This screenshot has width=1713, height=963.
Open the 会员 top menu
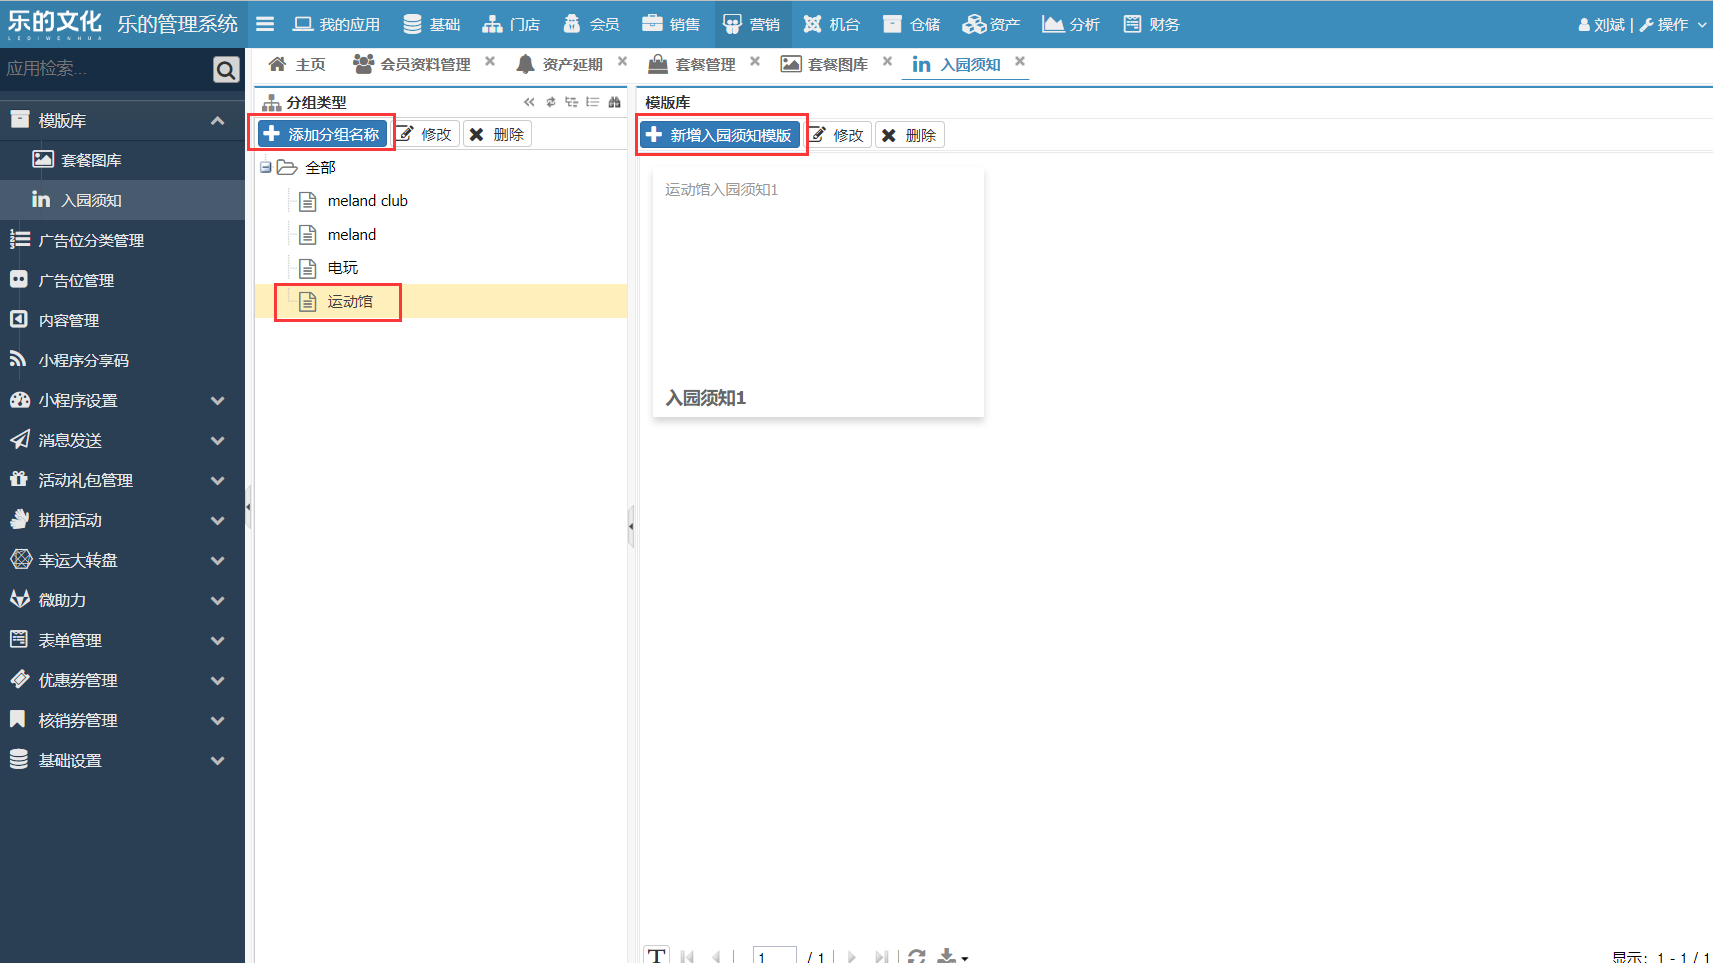click(591, 24)
